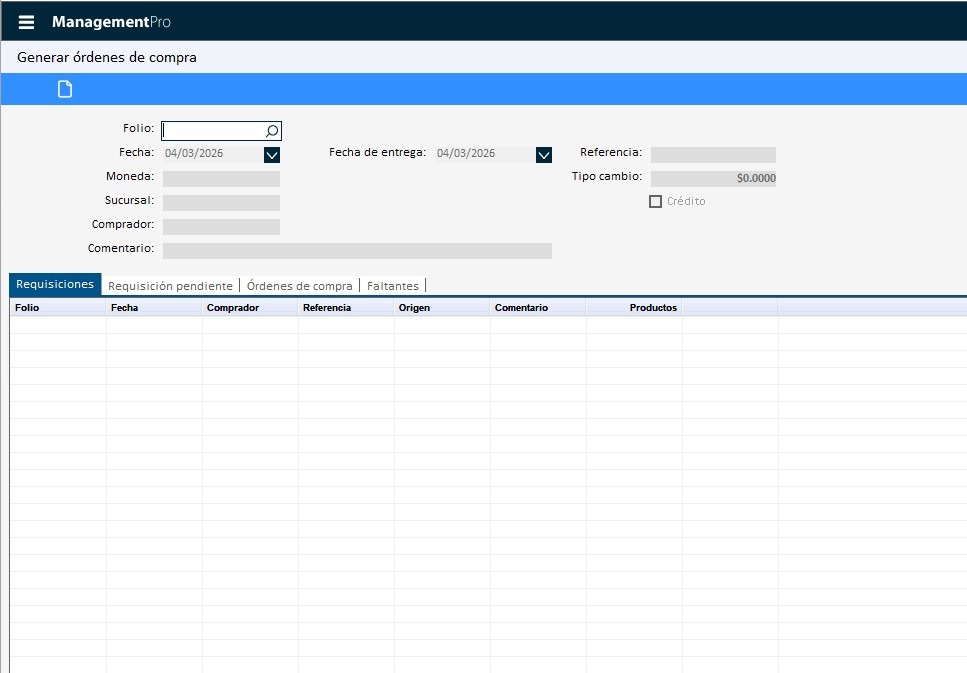
Task: Select the Requisiciones tab
Action: (x=55, y=285)
